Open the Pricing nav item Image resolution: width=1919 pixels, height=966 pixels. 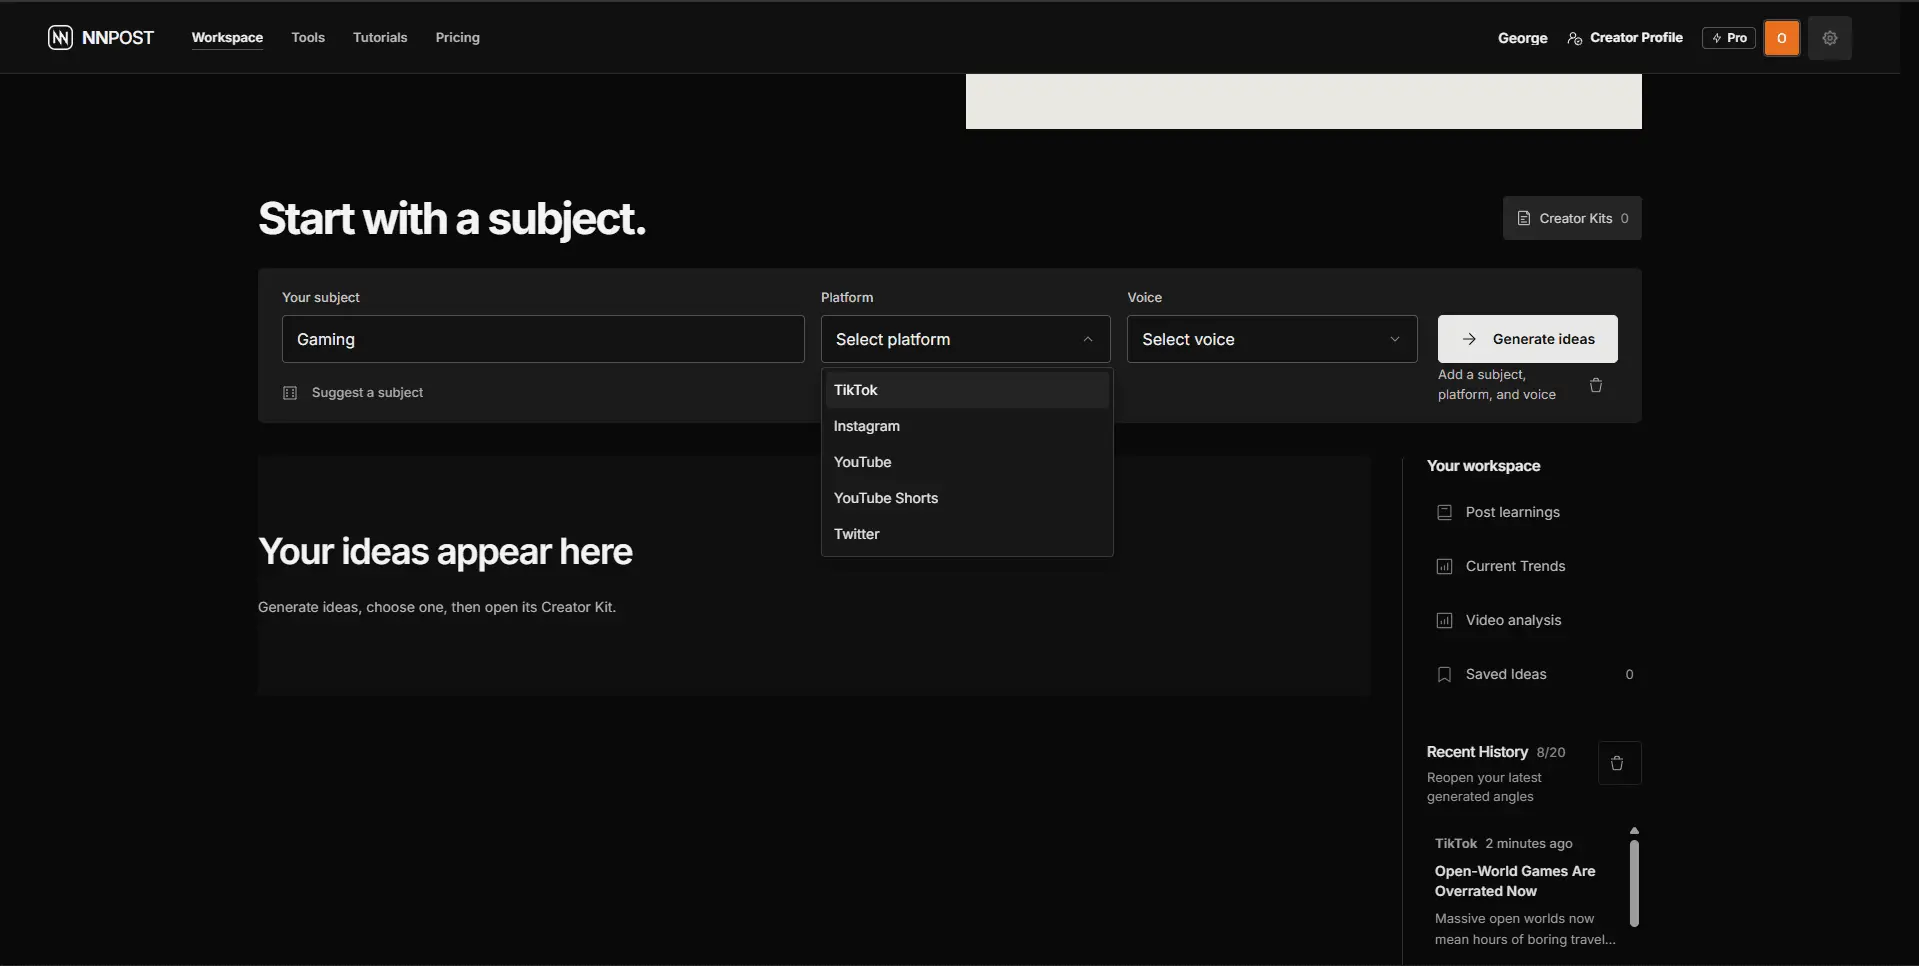click(x=458, y=38)
